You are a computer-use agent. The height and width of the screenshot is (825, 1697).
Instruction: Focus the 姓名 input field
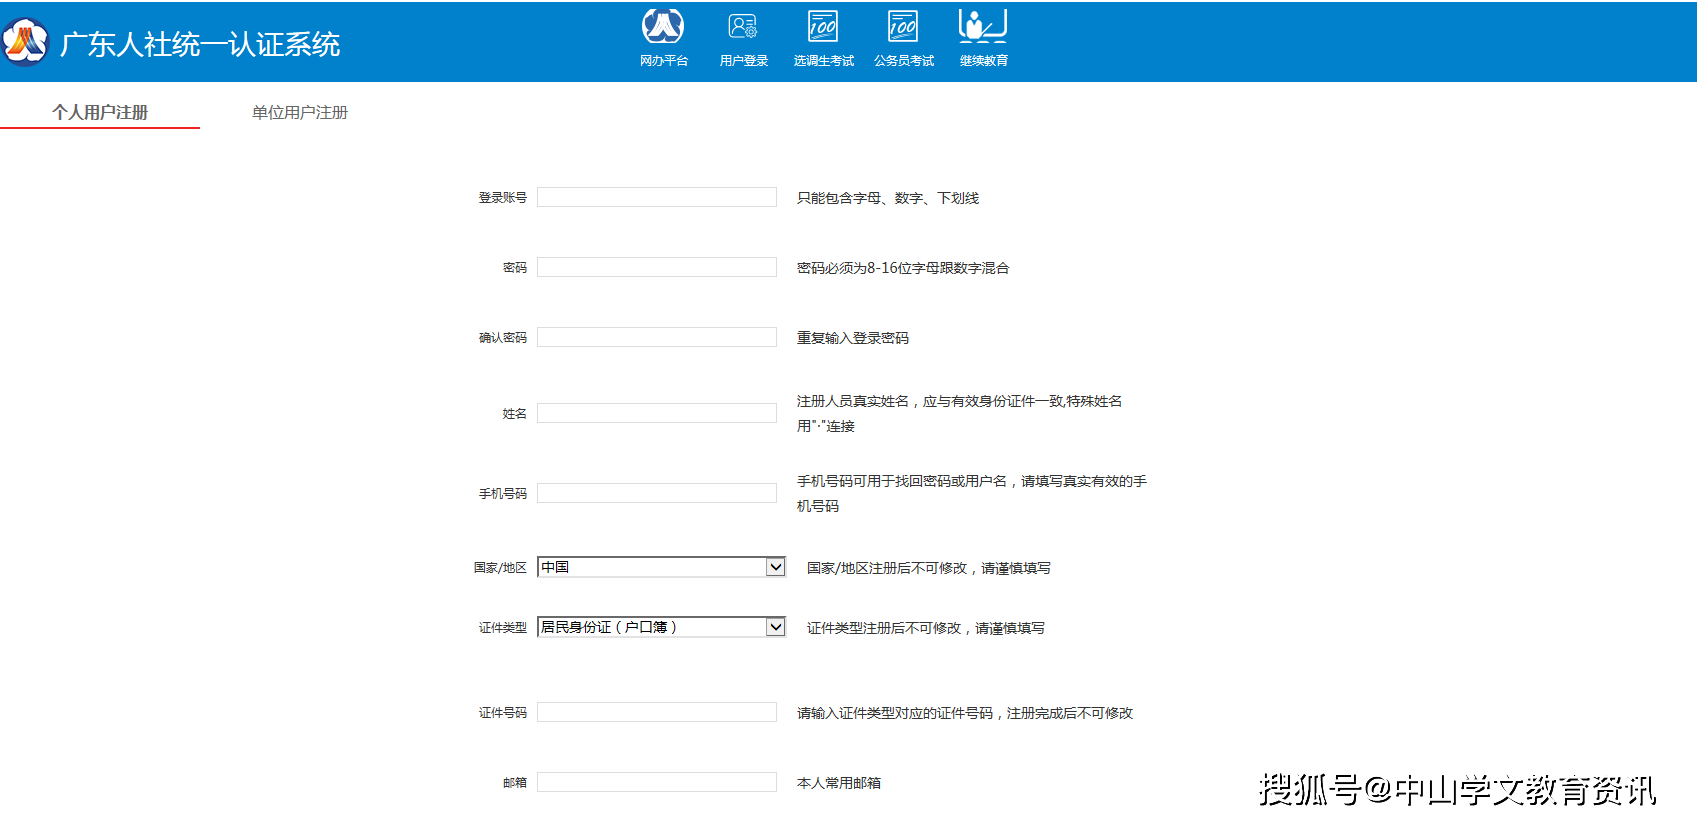(x=657, y=413)
